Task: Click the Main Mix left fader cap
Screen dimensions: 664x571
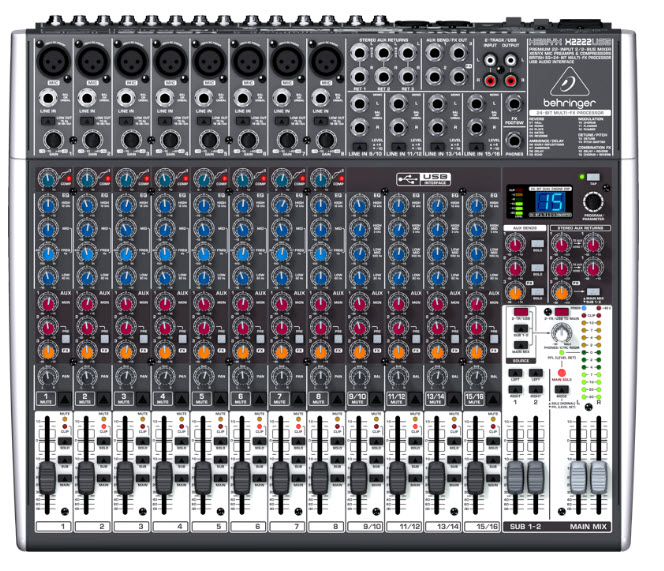Action: point(578,477)
